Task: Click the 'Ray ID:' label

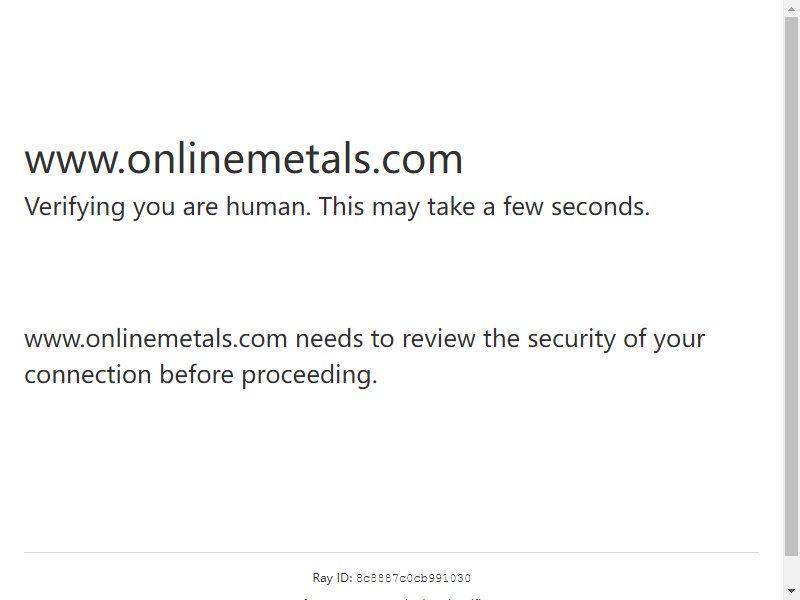Action: pyautogui.click(x=333, y=578)
